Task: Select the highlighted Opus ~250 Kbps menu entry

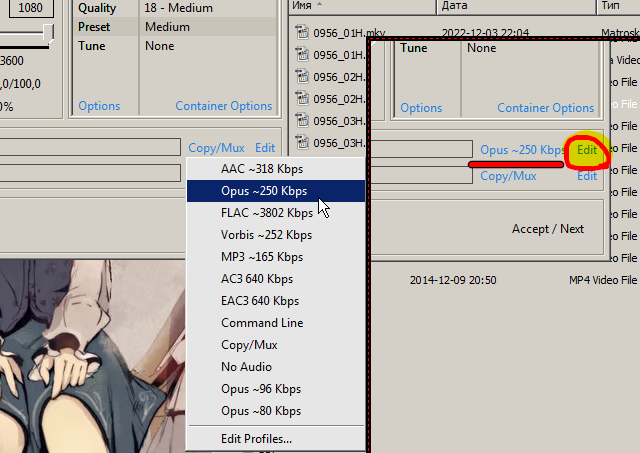Action: point(276,191)
